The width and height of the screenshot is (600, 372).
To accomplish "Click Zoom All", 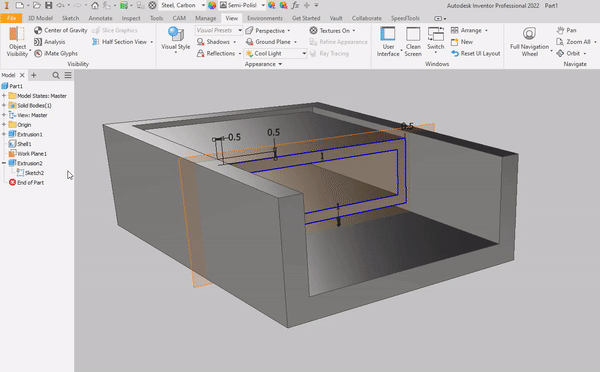I will (573, 42).
